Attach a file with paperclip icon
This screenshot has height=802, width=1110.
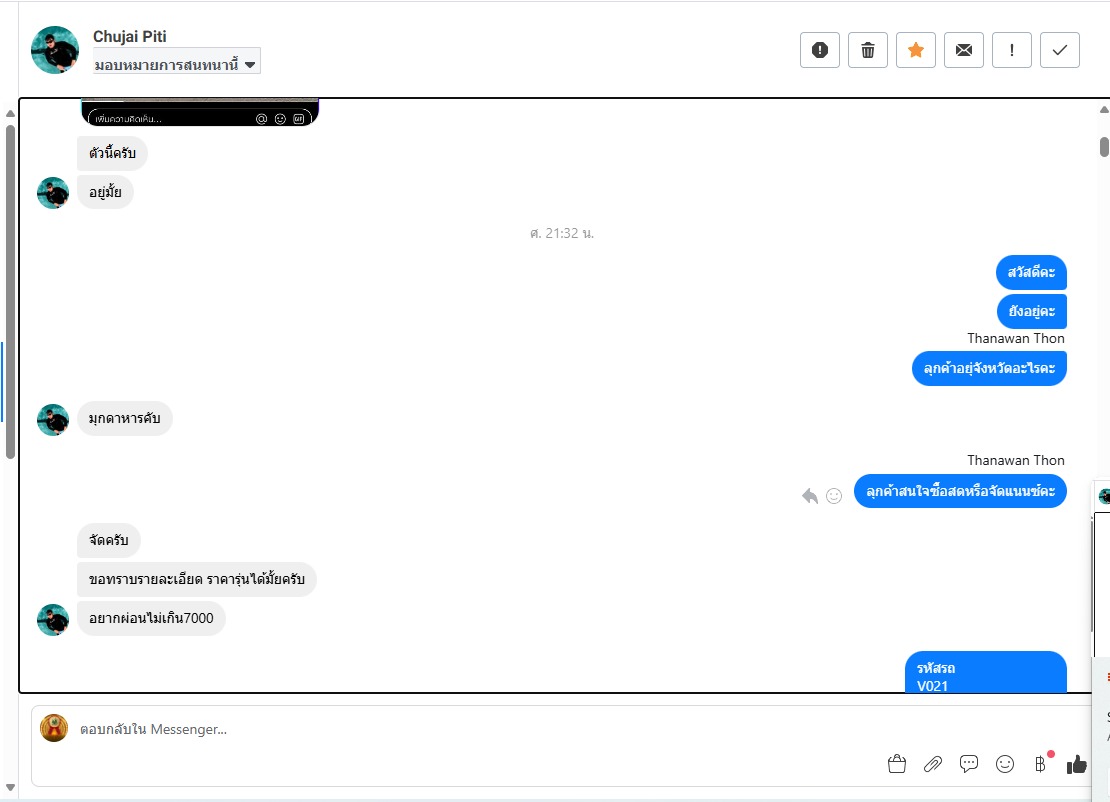933,764
